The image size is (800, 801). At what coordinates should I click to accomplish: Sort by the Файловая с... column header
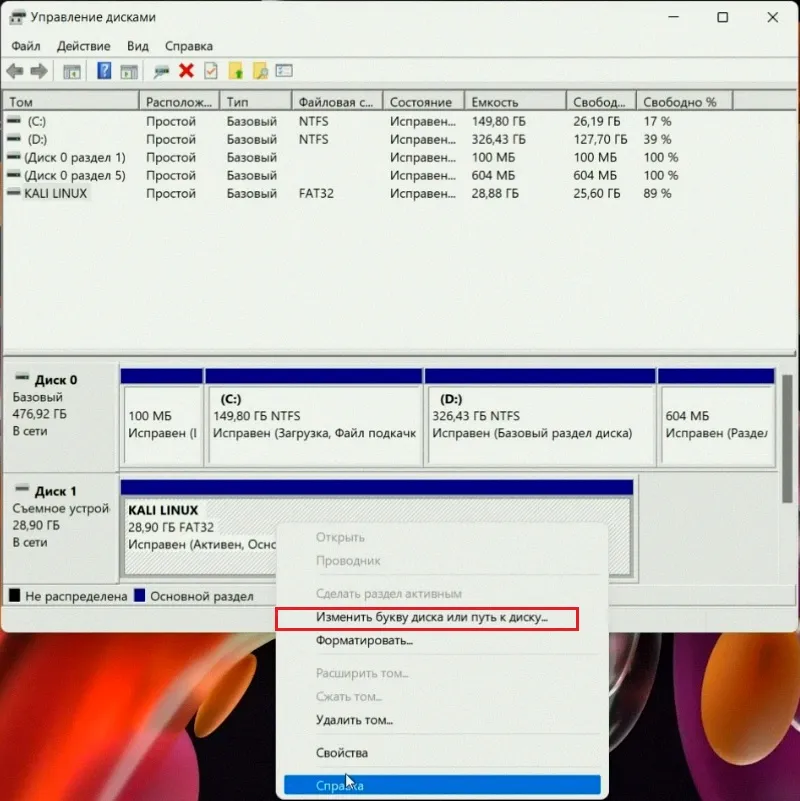pyautogui.click(x=337, y=102)
